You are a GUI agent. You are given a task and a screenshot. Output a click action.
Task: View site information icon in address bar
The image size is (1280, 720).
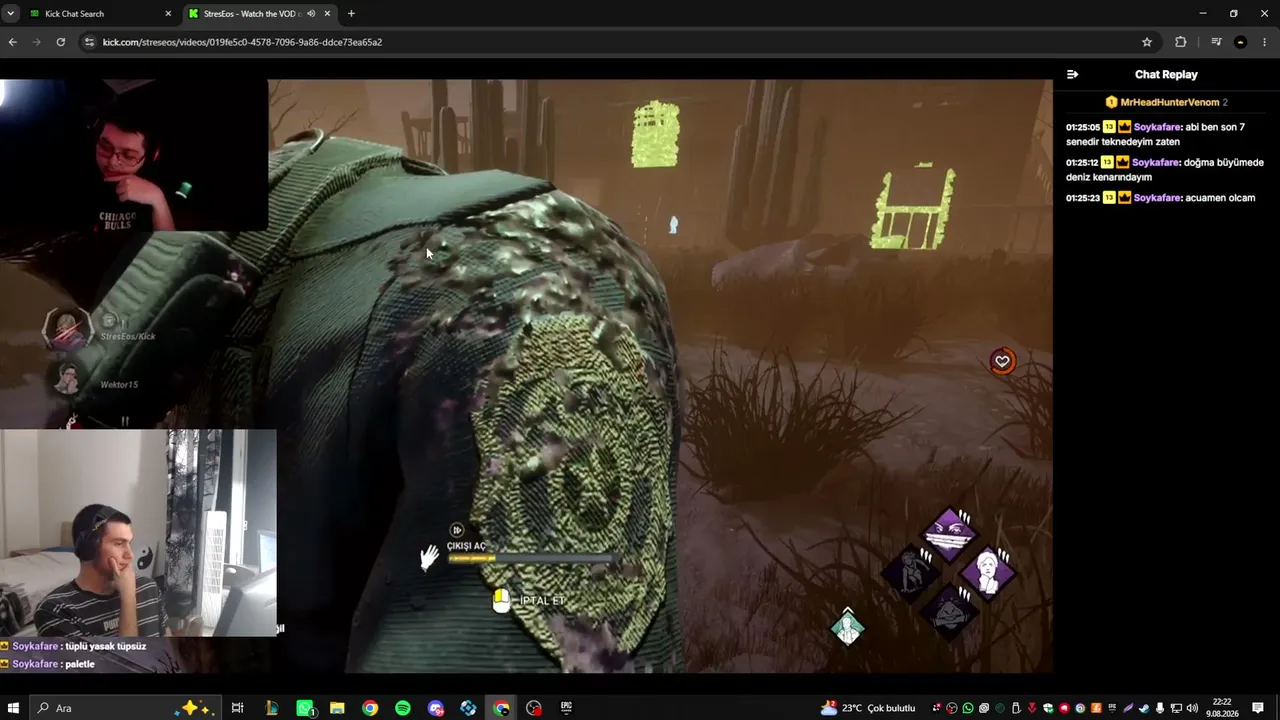coord(89,42)
